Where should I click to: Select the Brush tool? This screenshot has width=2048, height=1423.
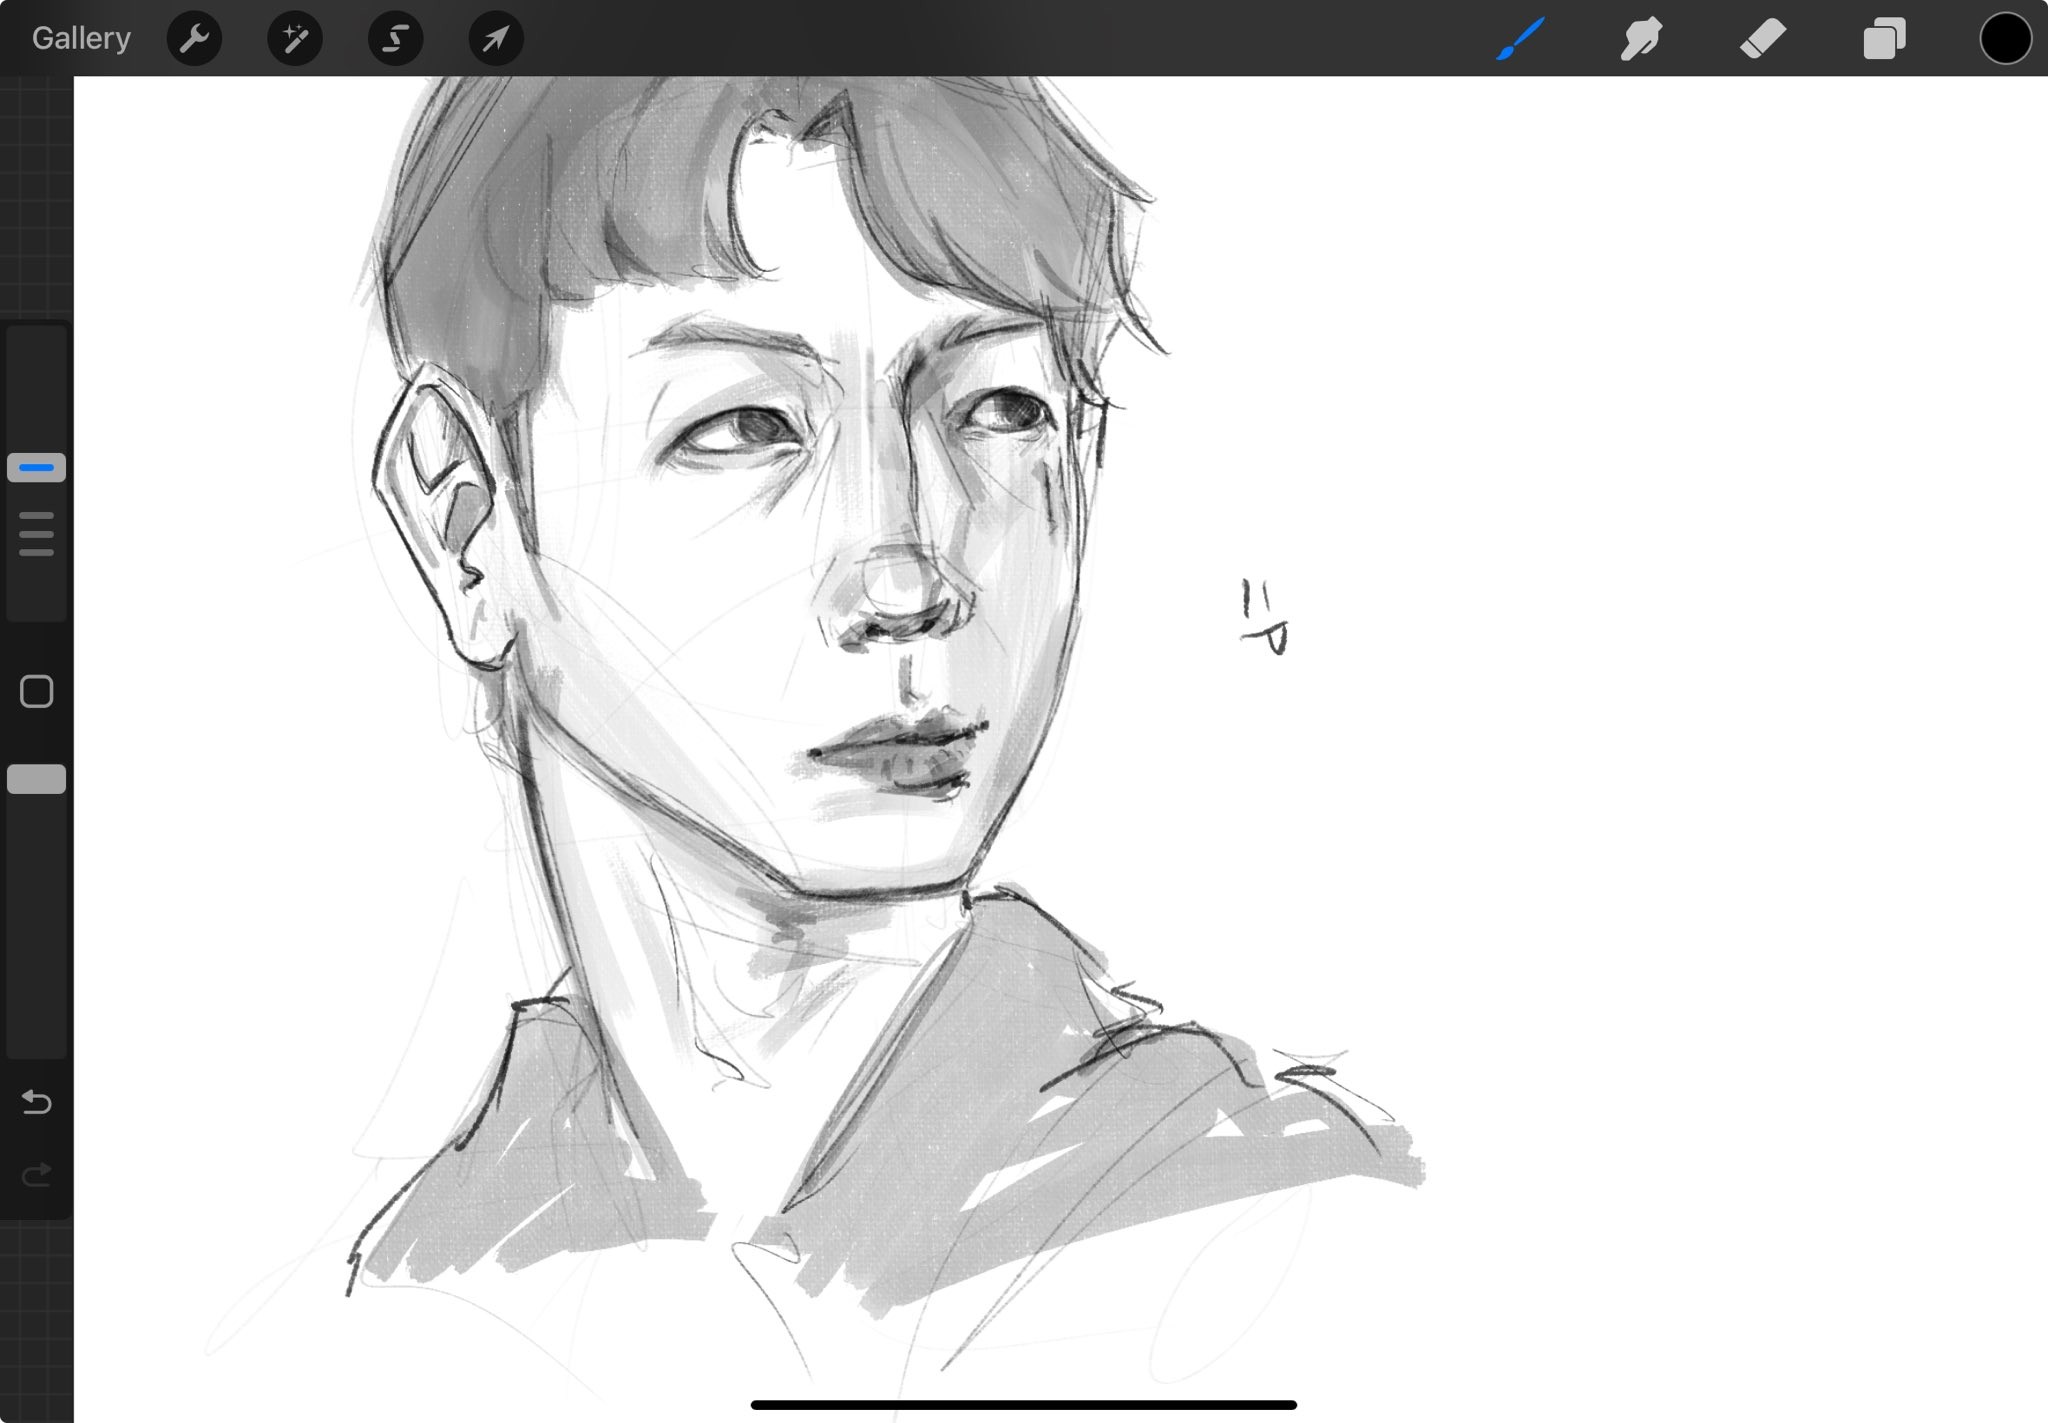click(x=1520, y=39)
